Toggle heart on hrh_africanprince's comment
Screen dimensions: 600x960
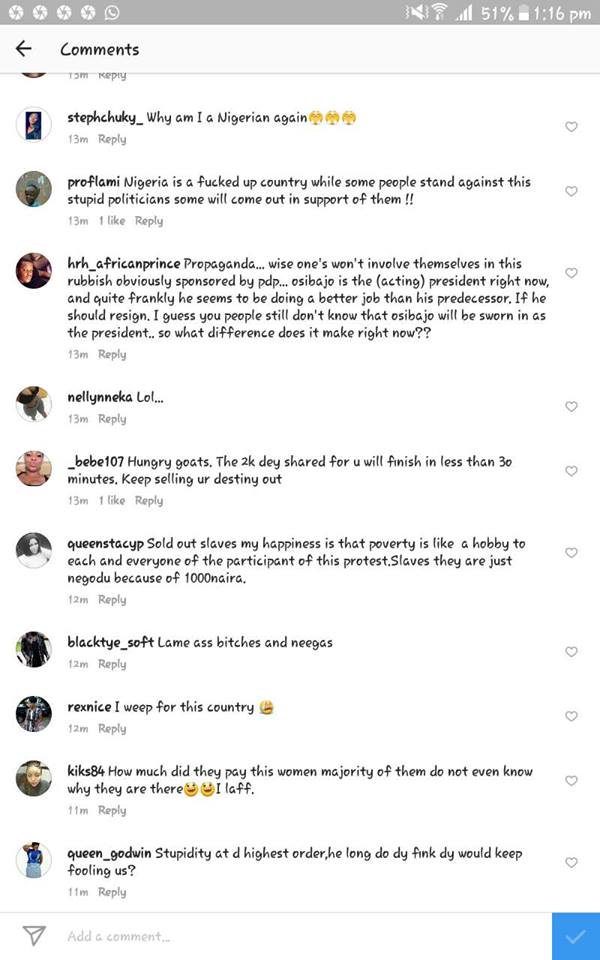(571, 273)
